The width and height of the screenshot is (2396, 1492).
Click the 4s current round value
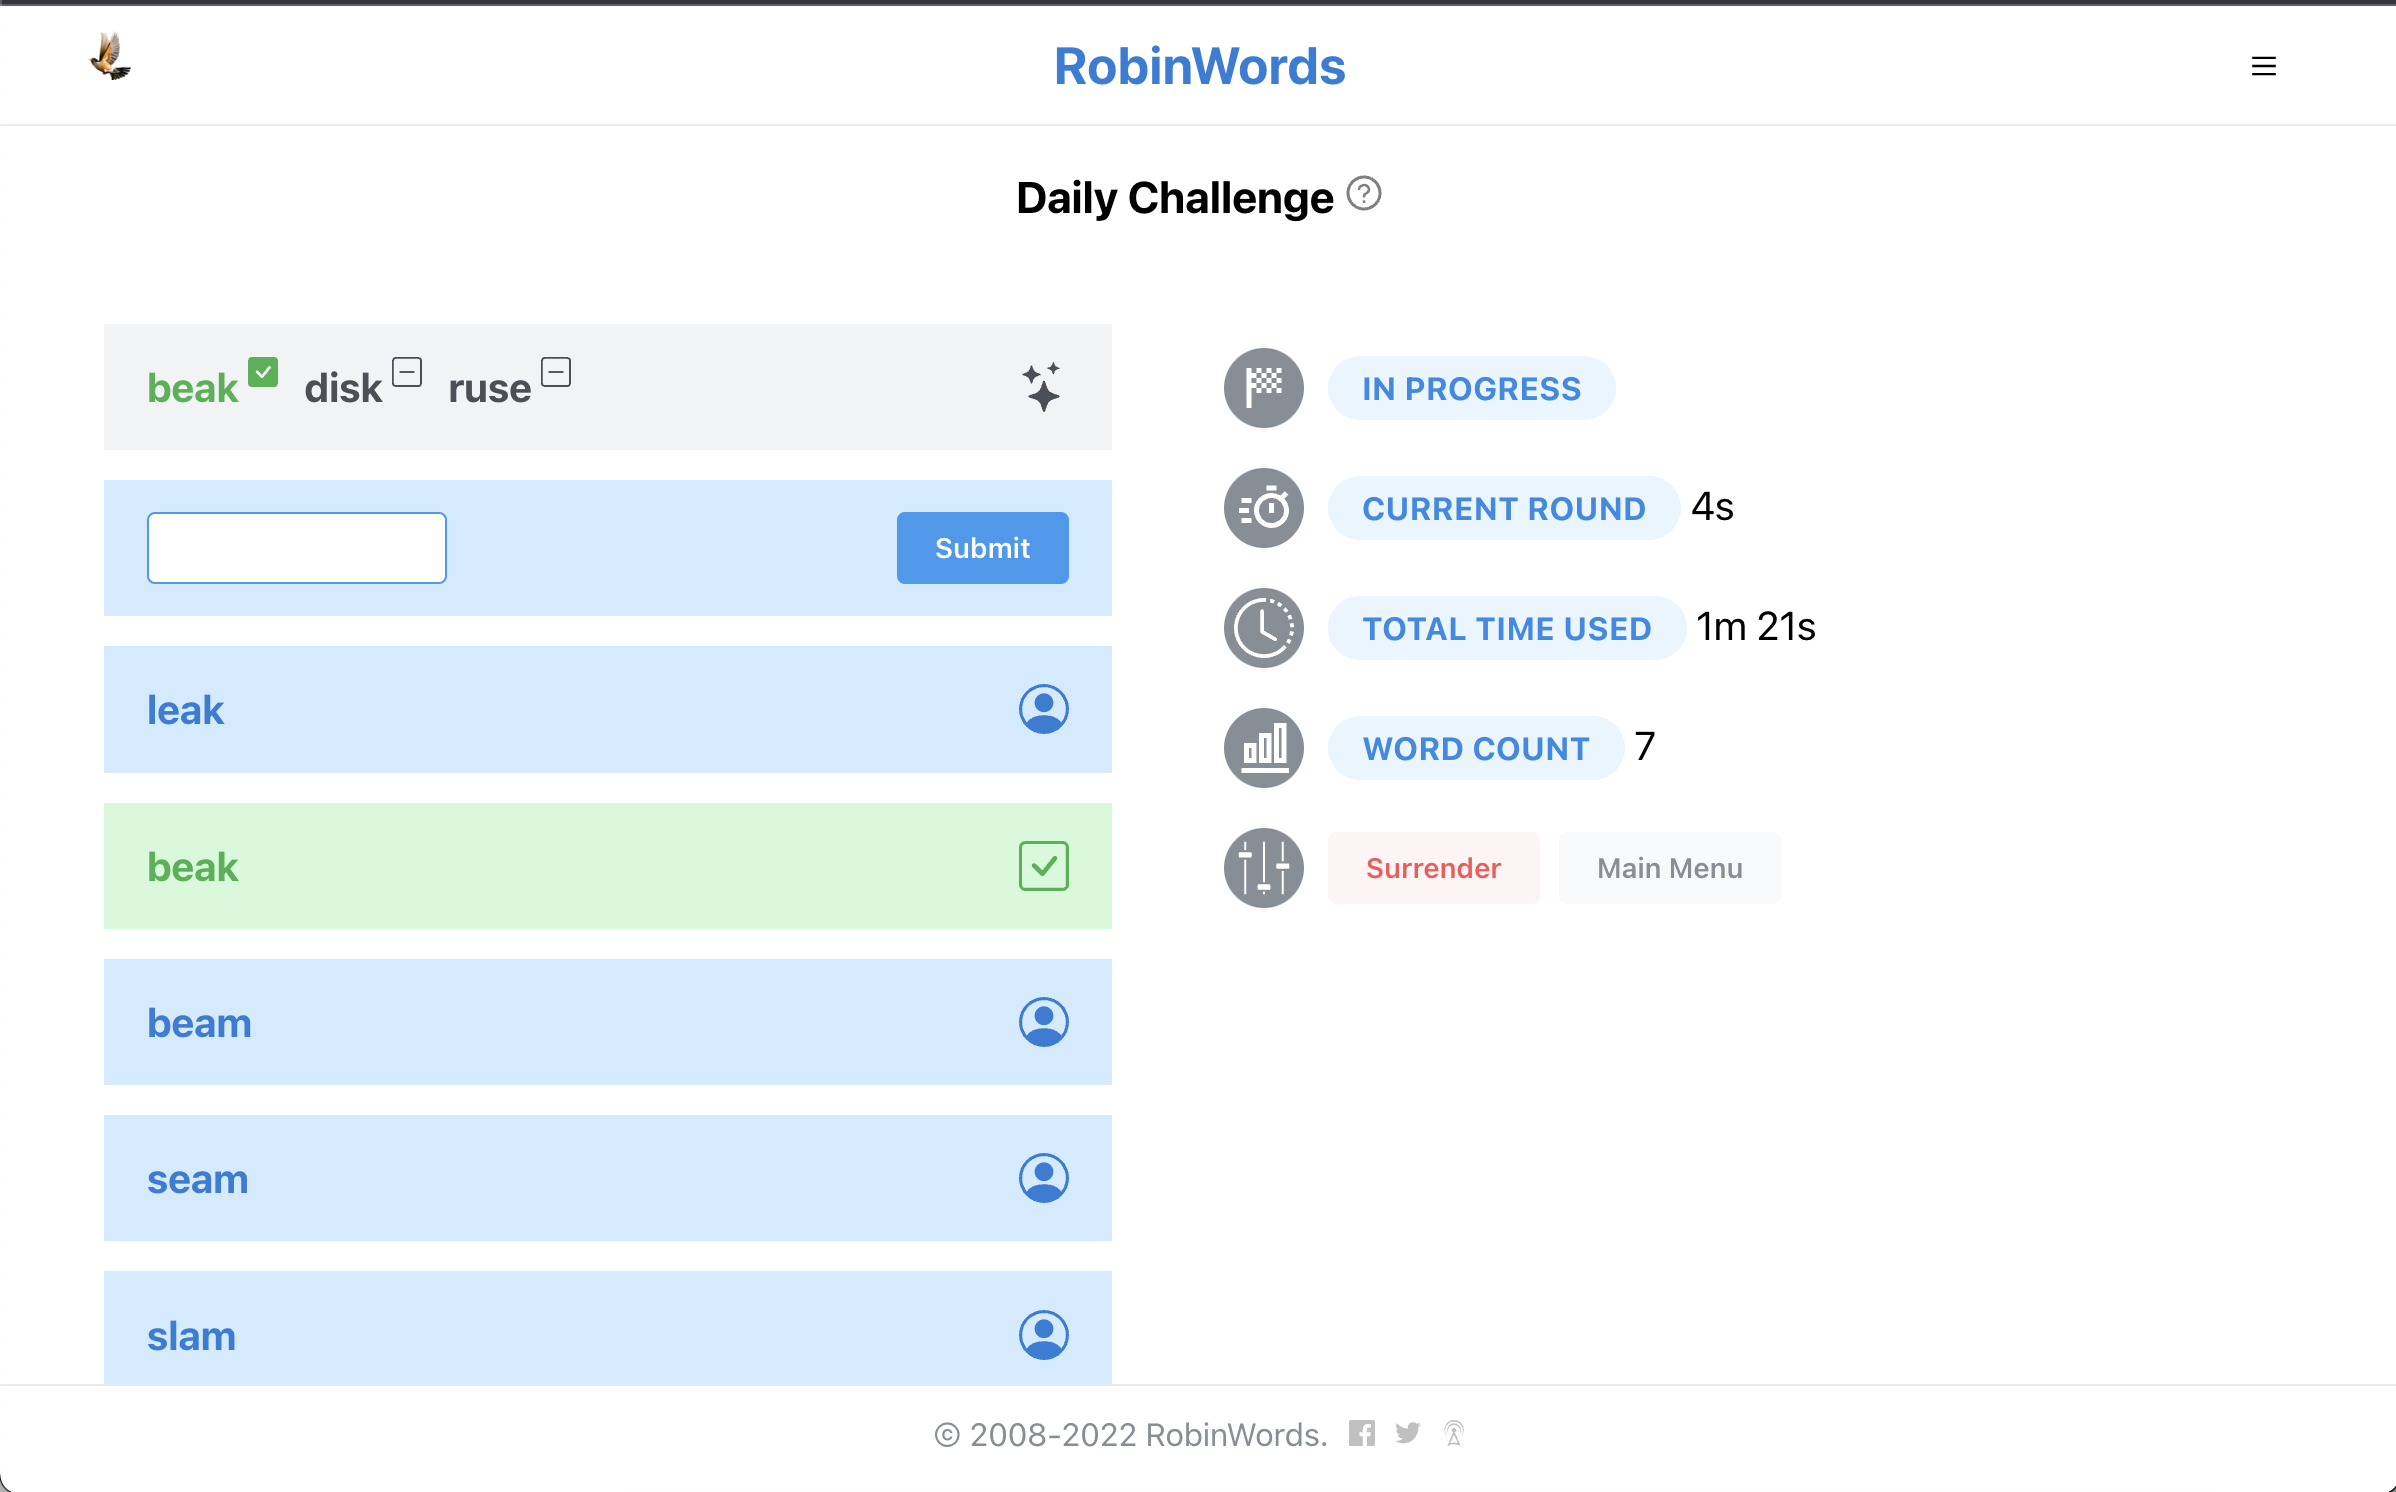tap(1712, 507)
